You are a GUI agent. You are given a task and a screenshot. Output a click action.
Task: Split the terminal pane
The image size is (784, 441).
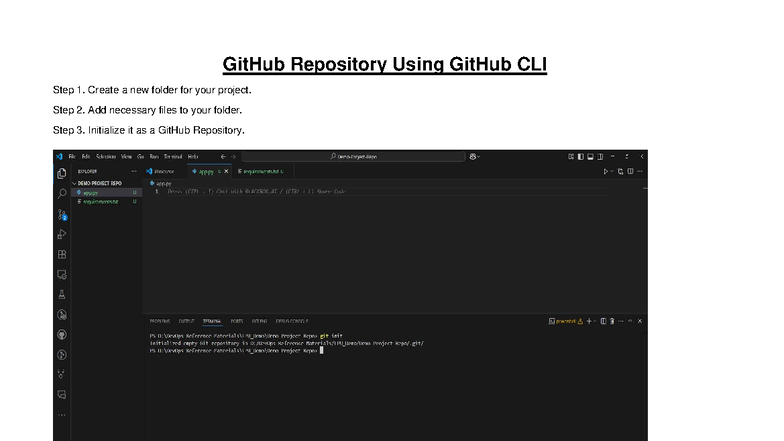point(604,322)
